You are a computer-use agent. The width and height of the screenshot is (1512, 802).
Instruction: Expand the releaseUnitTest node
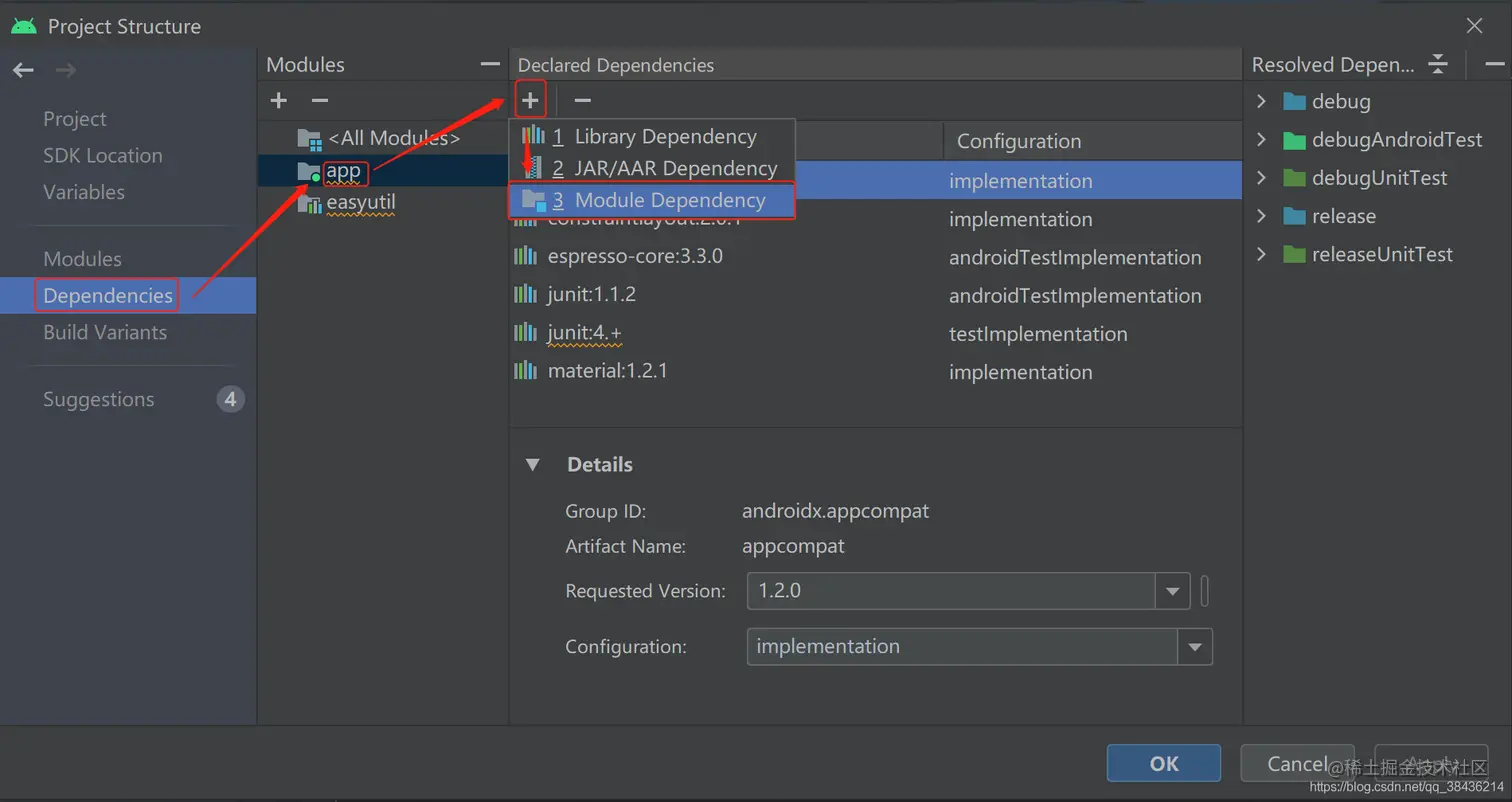pos(1262,254)
